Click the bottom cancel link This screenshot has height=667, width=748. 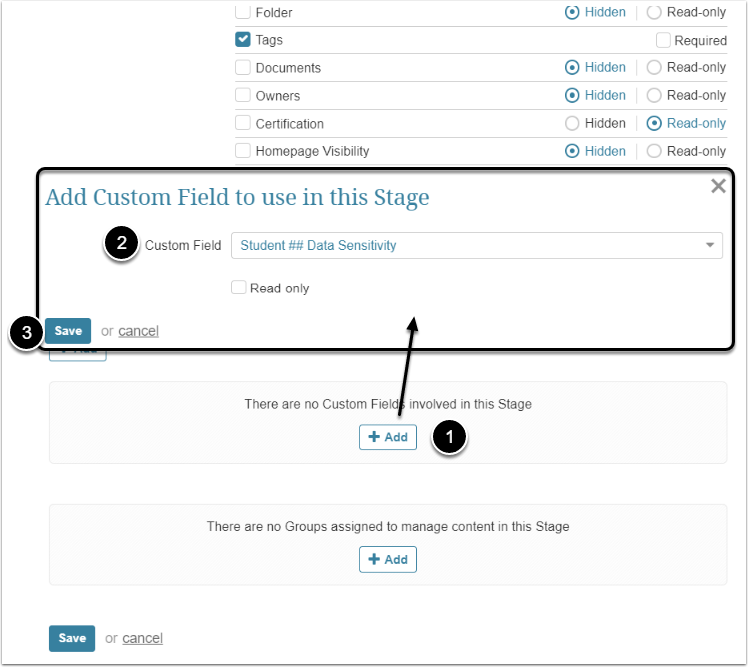(x=142, y=638)
